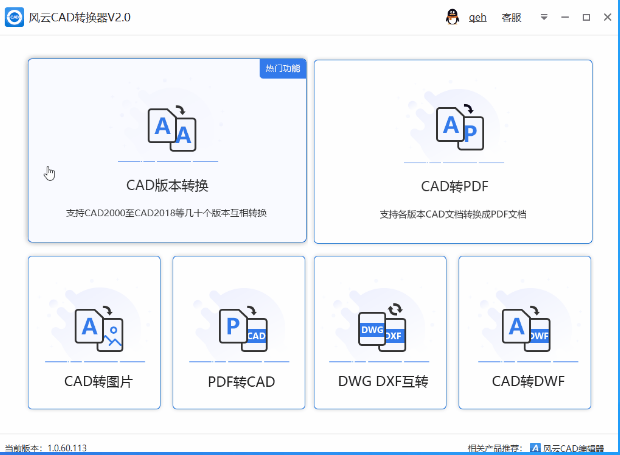Image resolution: width=620 pixels, height=455 pixels.
Task: Select the CAD版本转换 title text
Action: (167, 185)
